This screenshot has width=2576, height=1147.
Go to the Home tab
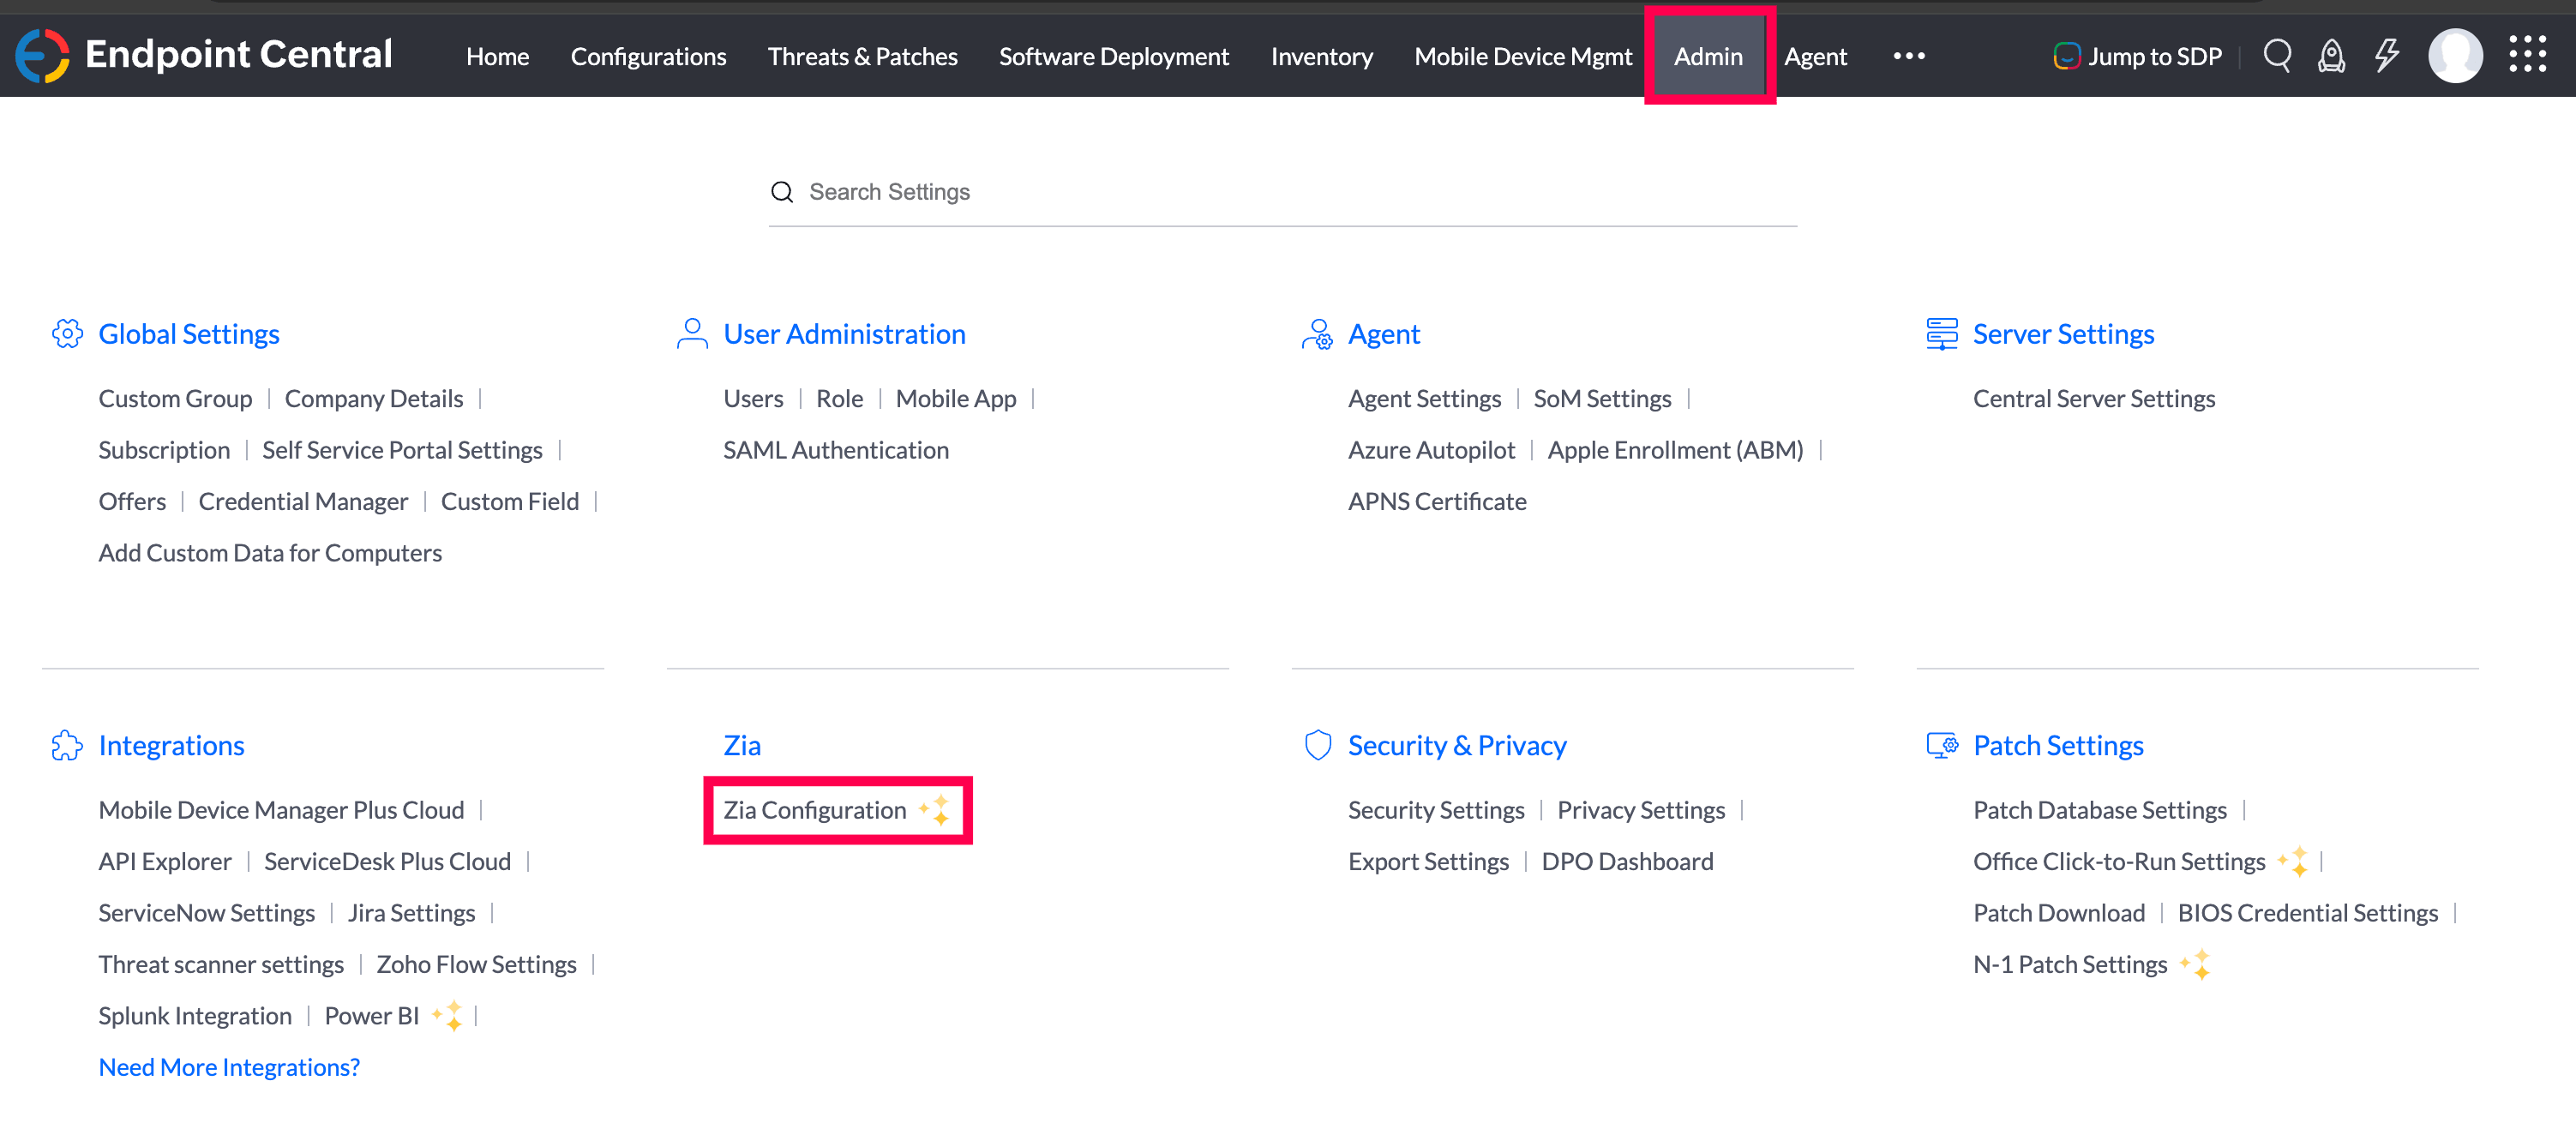(497, 57)
